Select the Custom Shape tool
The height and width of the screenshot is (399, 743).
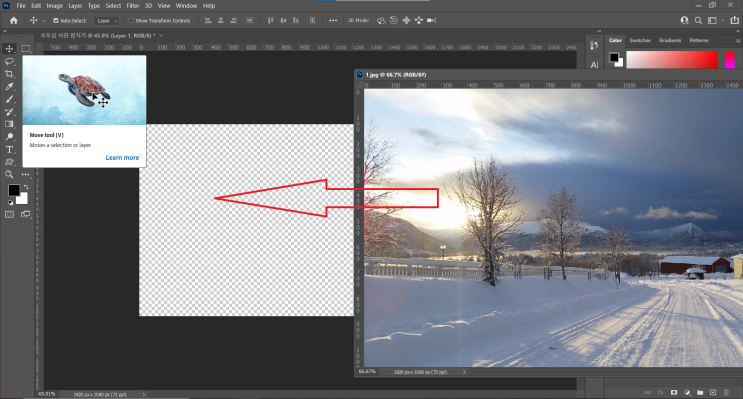click(9, 162)
